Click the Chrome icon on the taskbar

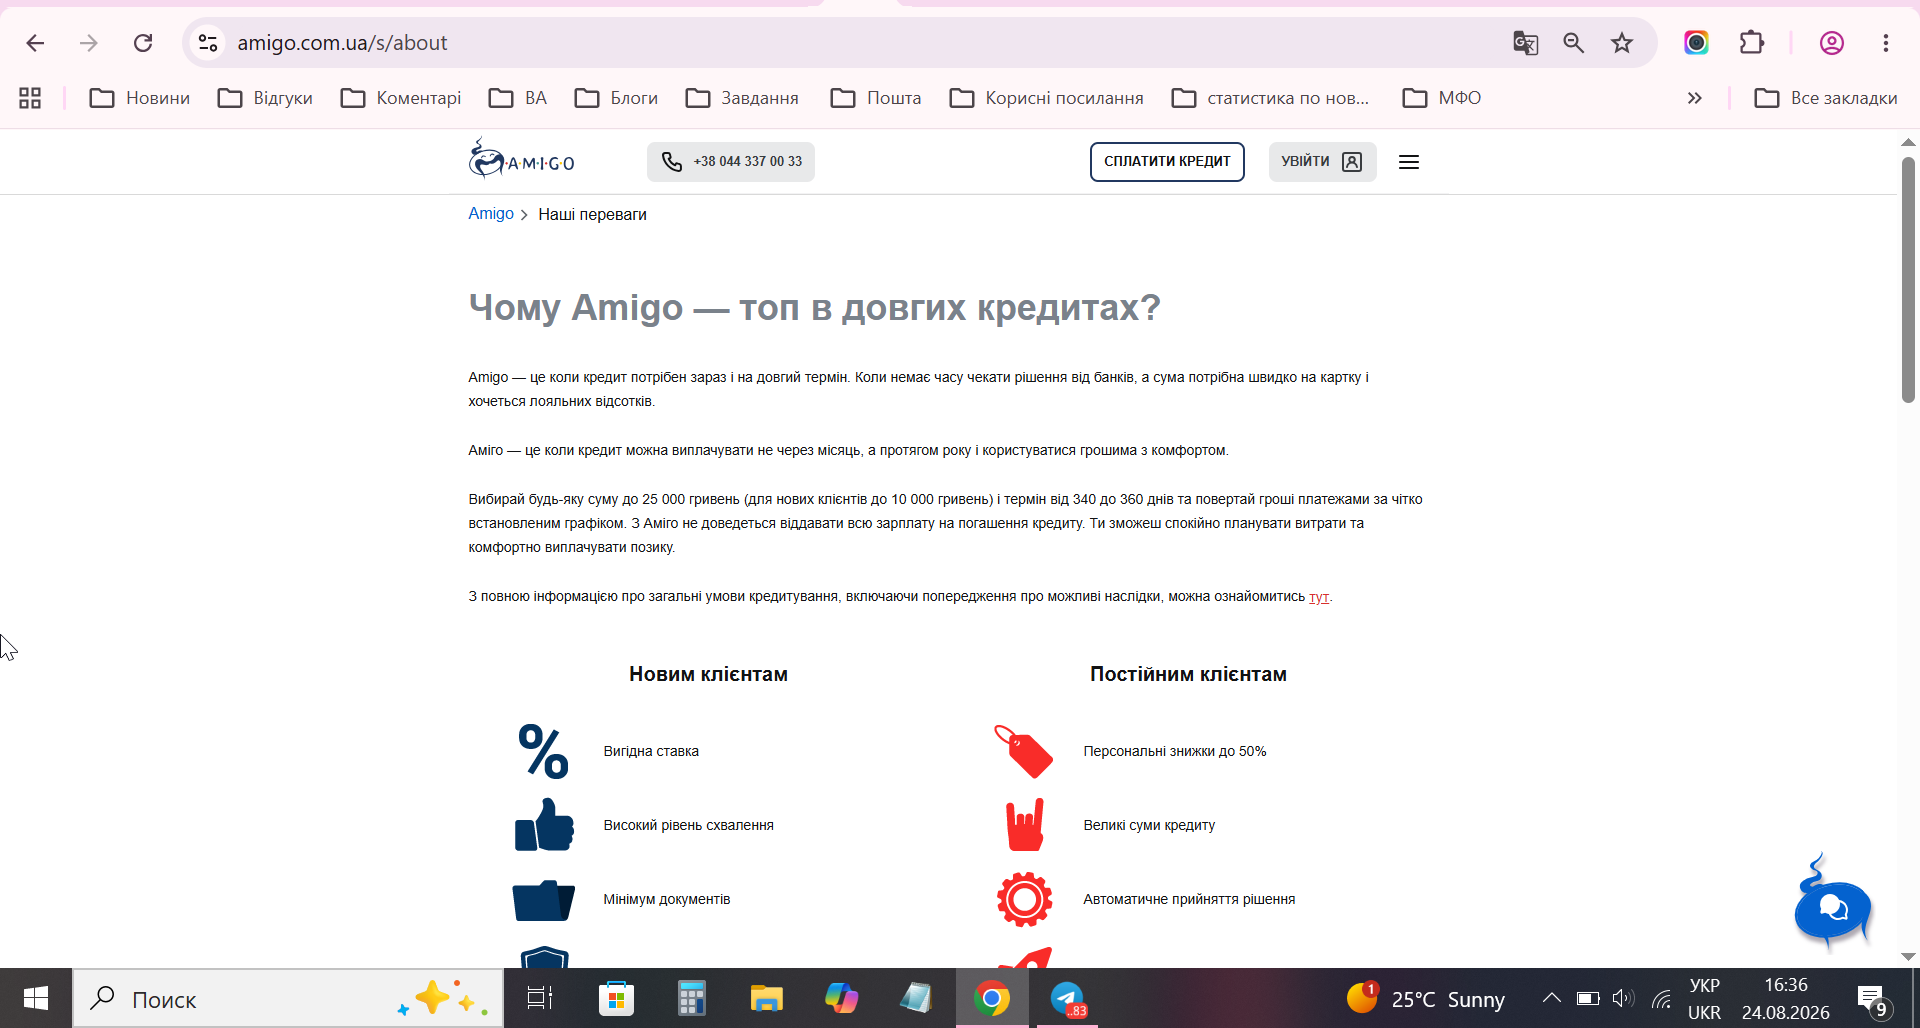[992, 998]
